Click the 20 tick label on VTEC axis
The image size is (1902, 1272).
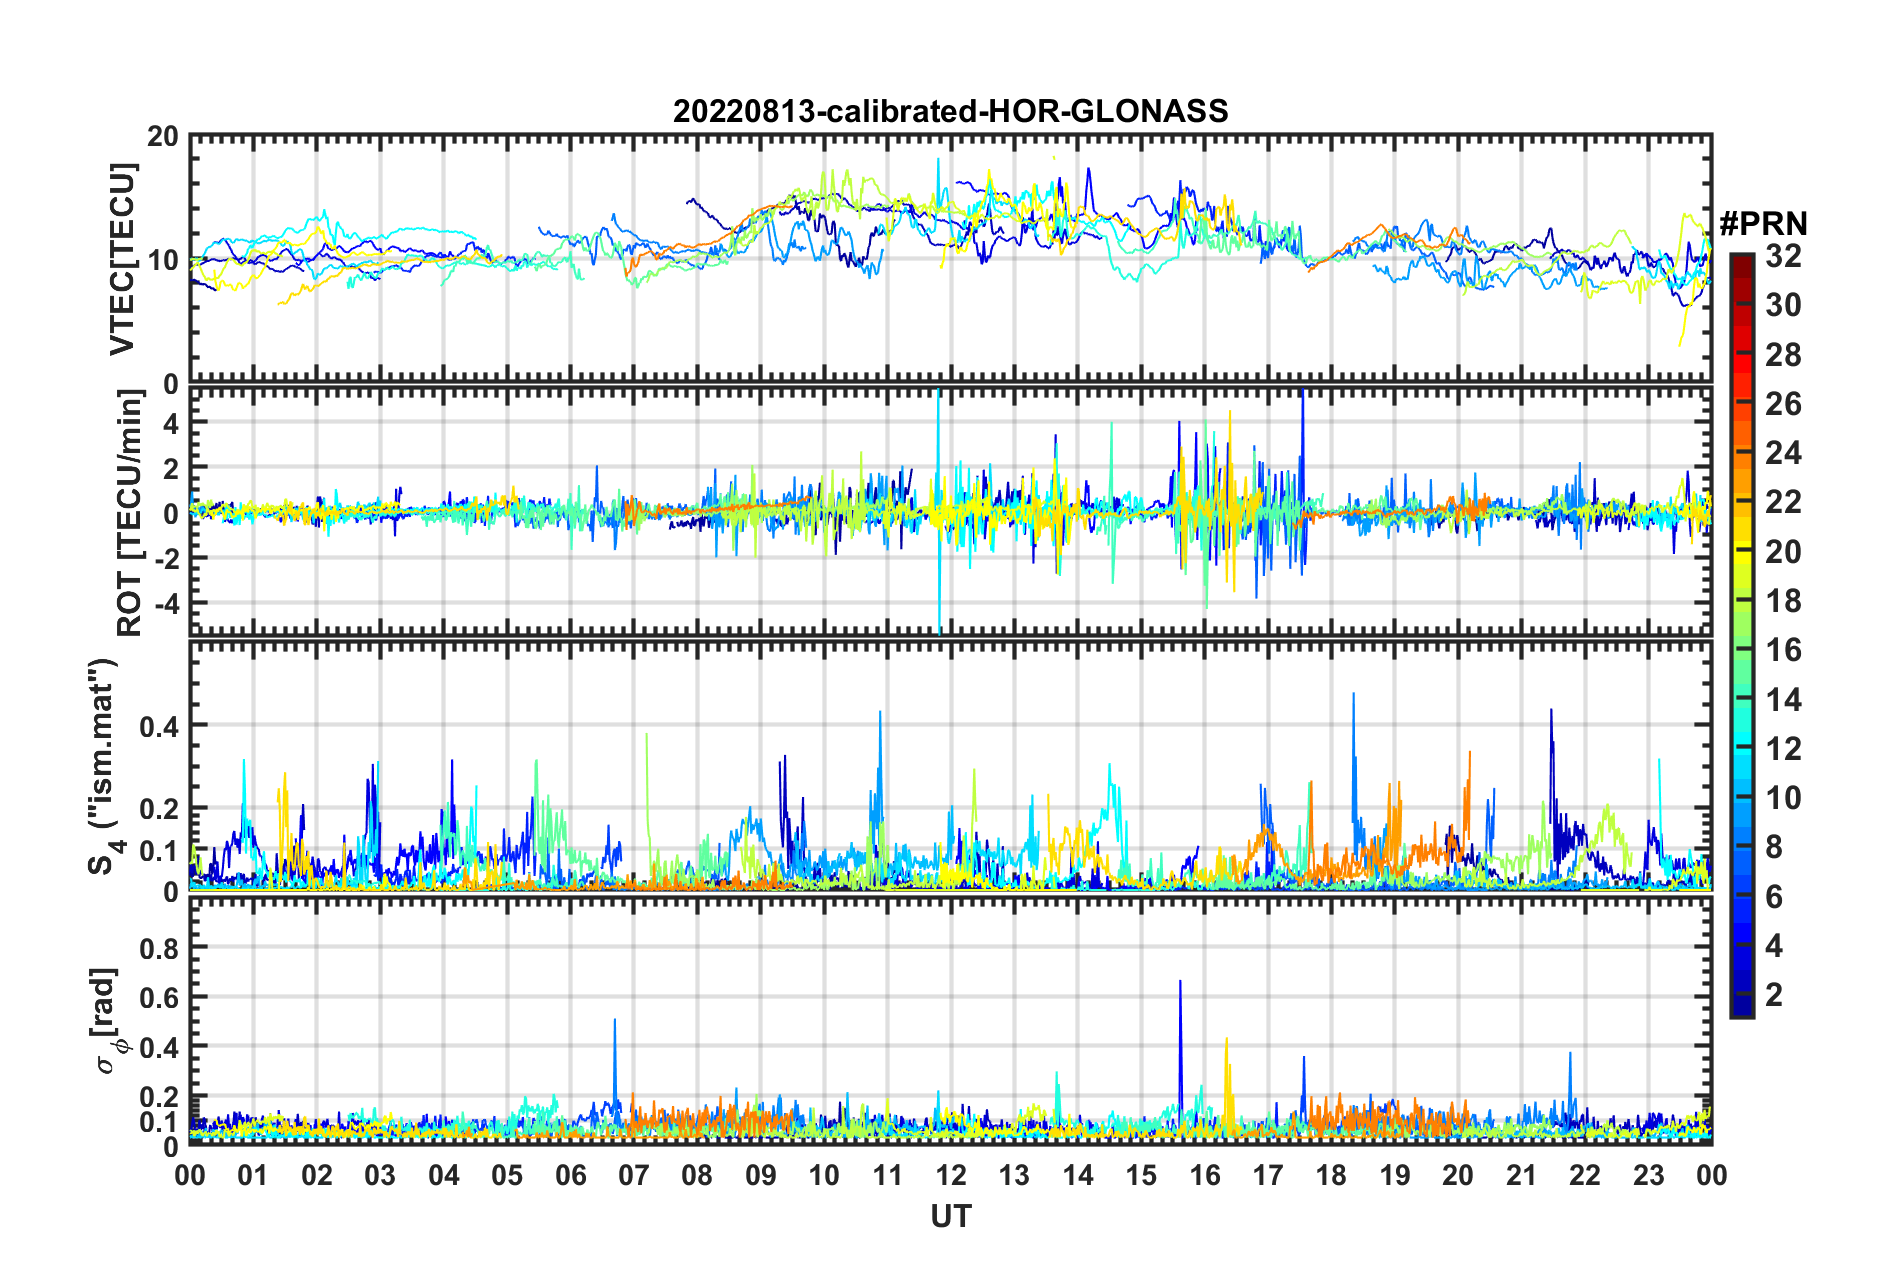(163, 137)
